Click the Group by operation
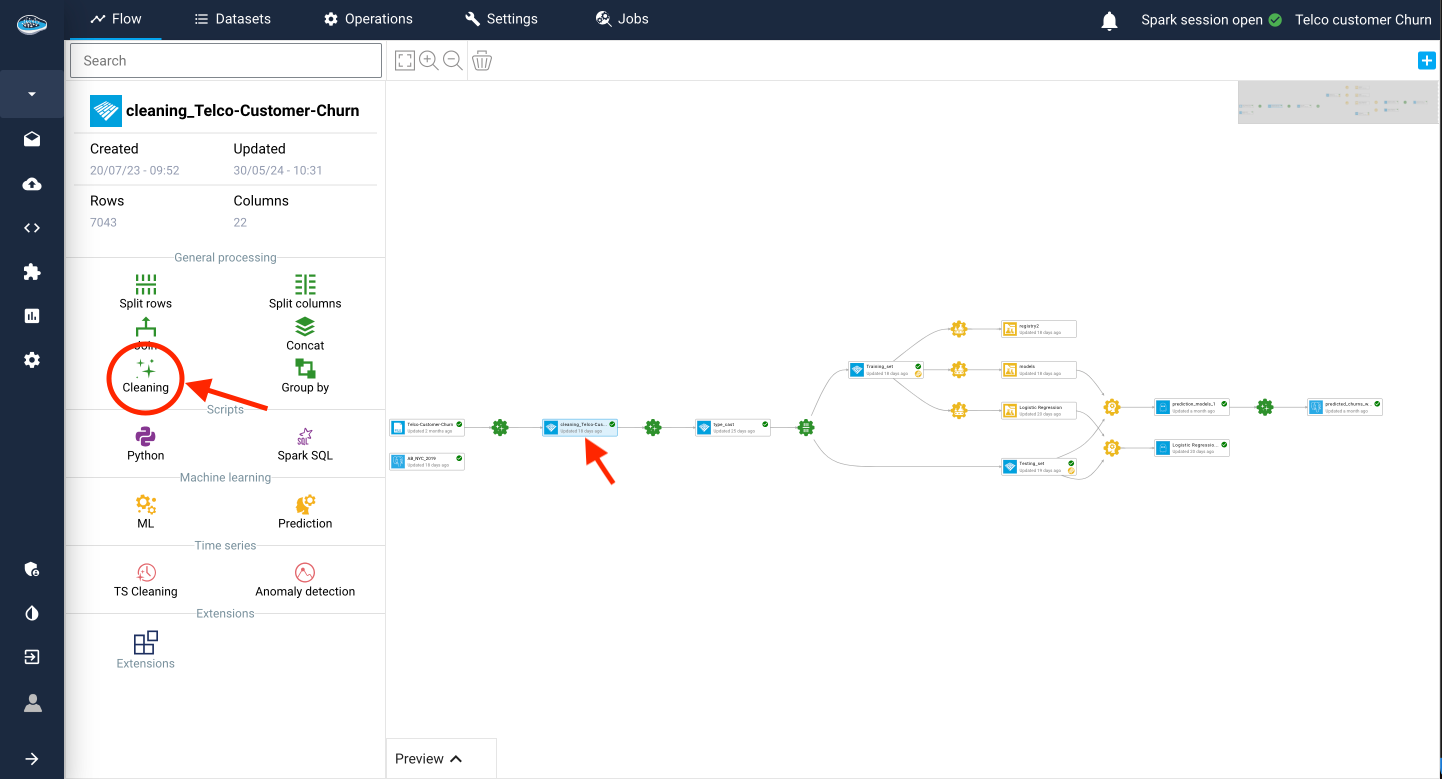1442x779 pixels. (x=305, y=375)
